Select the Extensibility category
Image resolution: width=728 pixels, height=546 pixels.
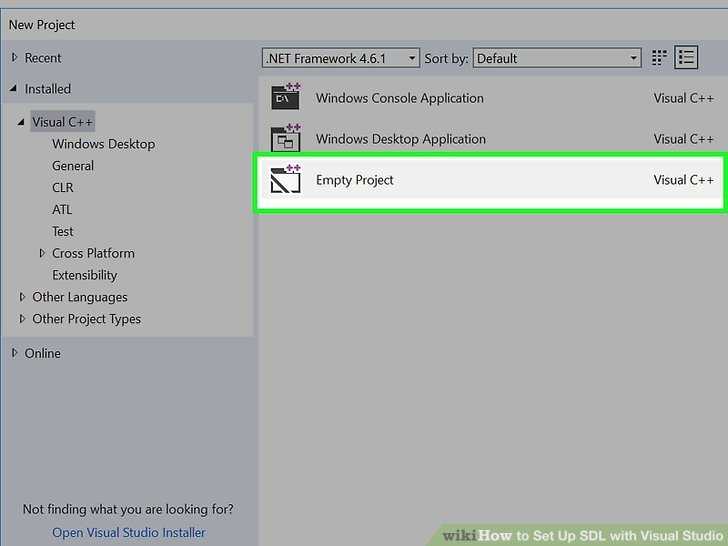pos(84,275)
